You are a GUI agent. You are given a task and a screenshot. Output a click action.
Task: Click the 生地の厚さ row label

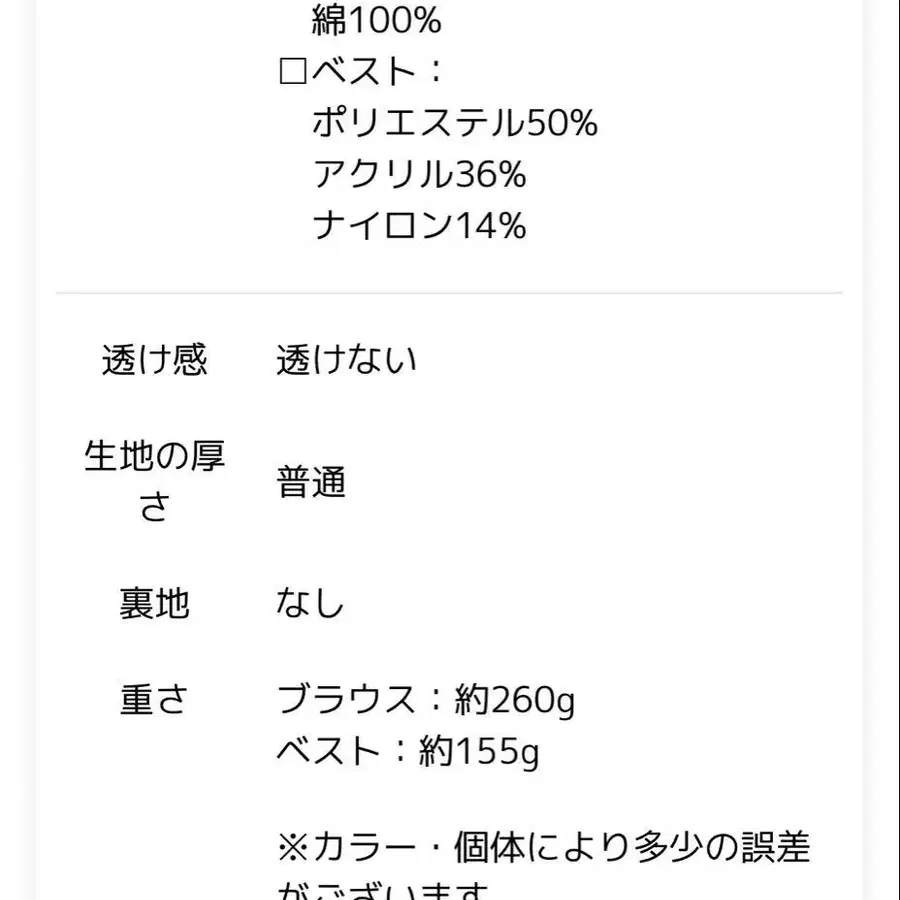coord(154,482)
